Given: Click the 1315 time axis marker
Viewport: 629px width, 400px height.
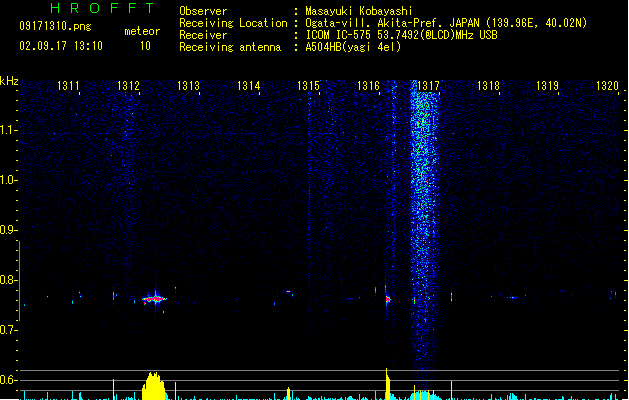Looking at the screenshot, I should click(x=308, y=86).
